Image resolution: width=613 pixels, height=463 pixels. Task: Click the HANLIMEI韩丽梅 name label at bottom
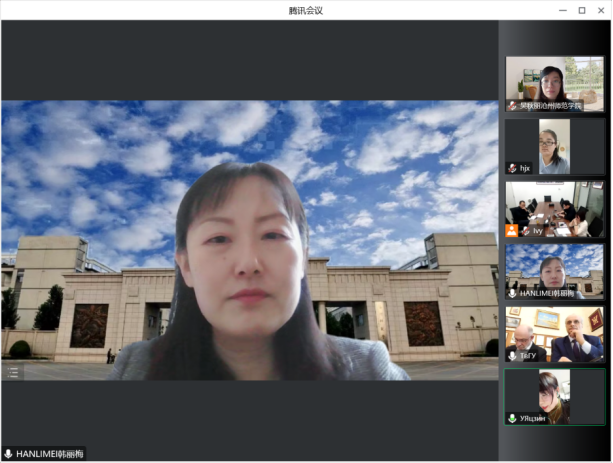coord(49,454)
